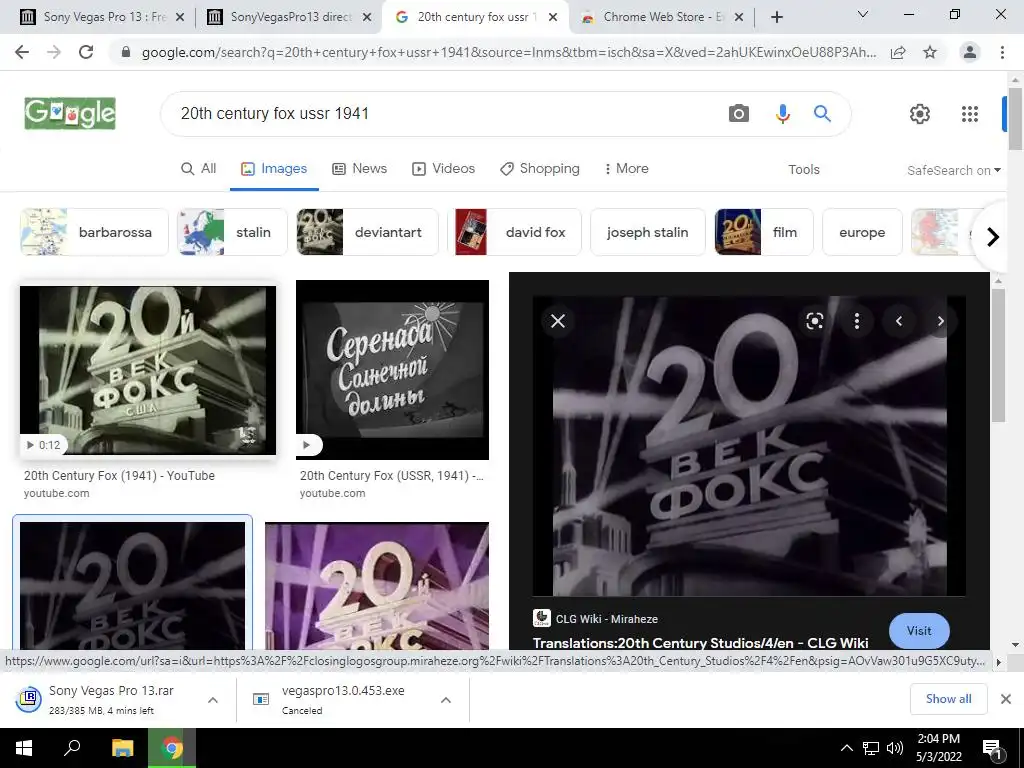Filter by deviantart suggestion chip

367,232
